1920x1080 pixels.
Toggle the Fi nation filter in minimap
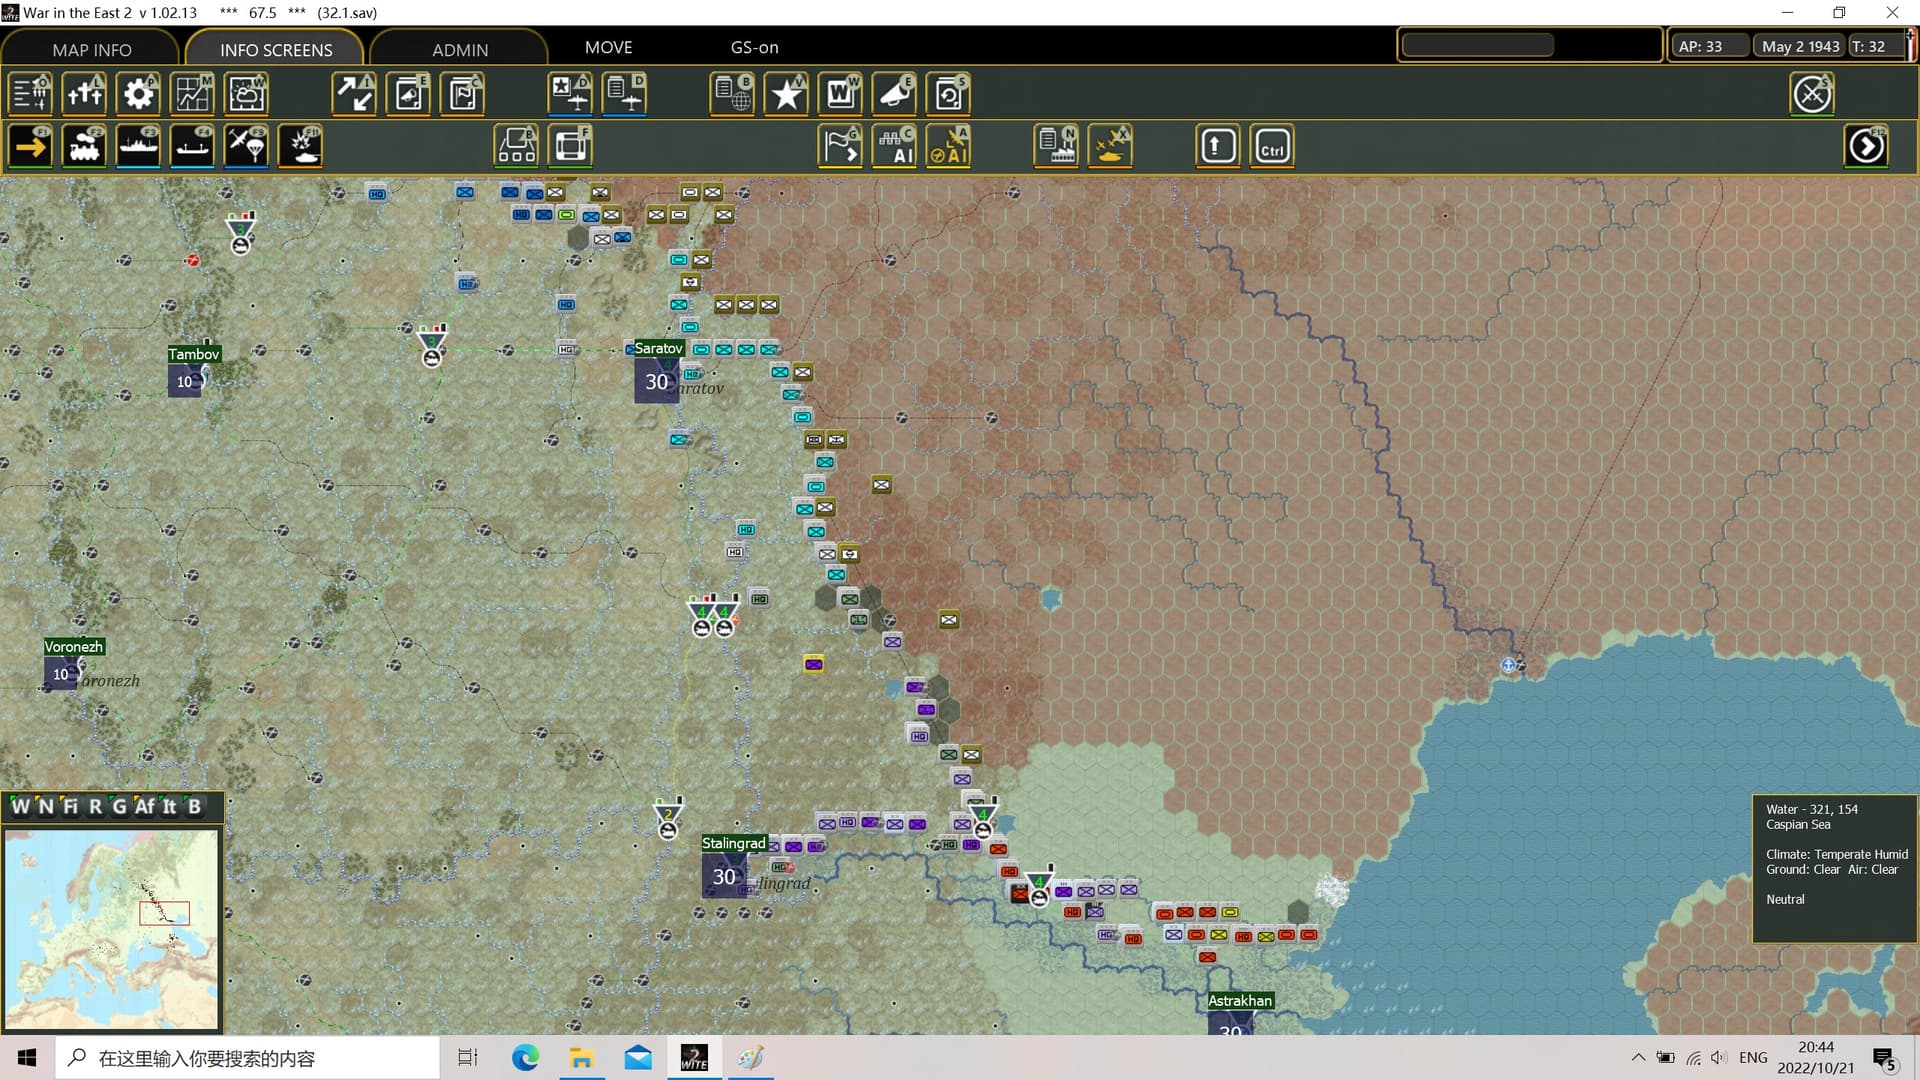click(x=70, y=806)
